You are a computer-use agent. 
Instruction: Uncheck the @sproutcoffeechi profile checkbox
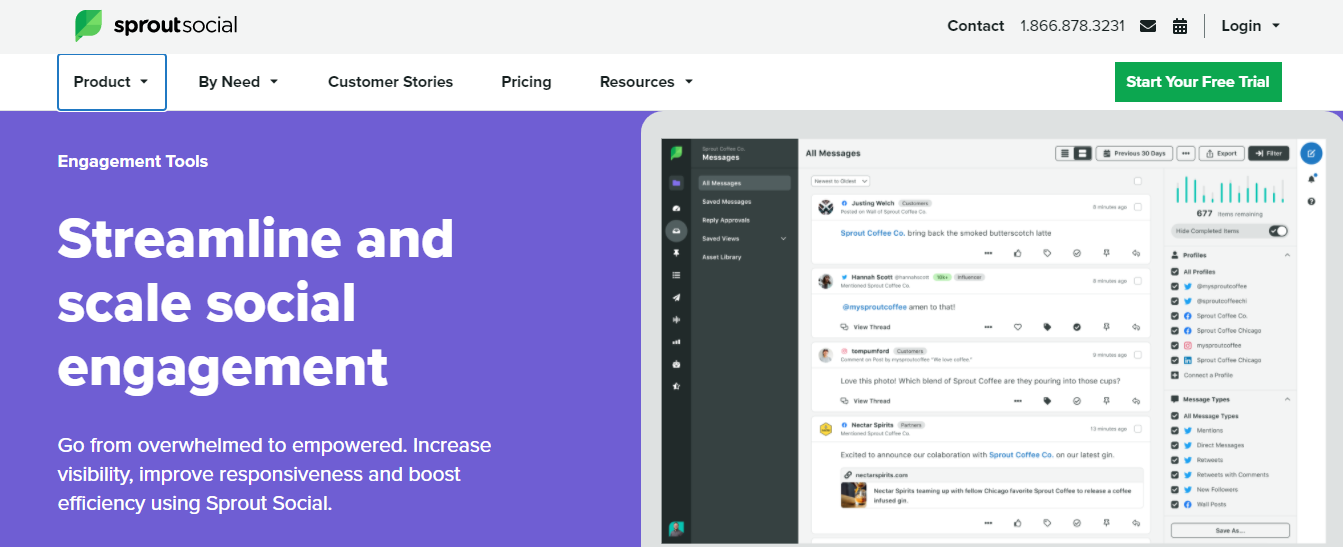pos(1175,301)
